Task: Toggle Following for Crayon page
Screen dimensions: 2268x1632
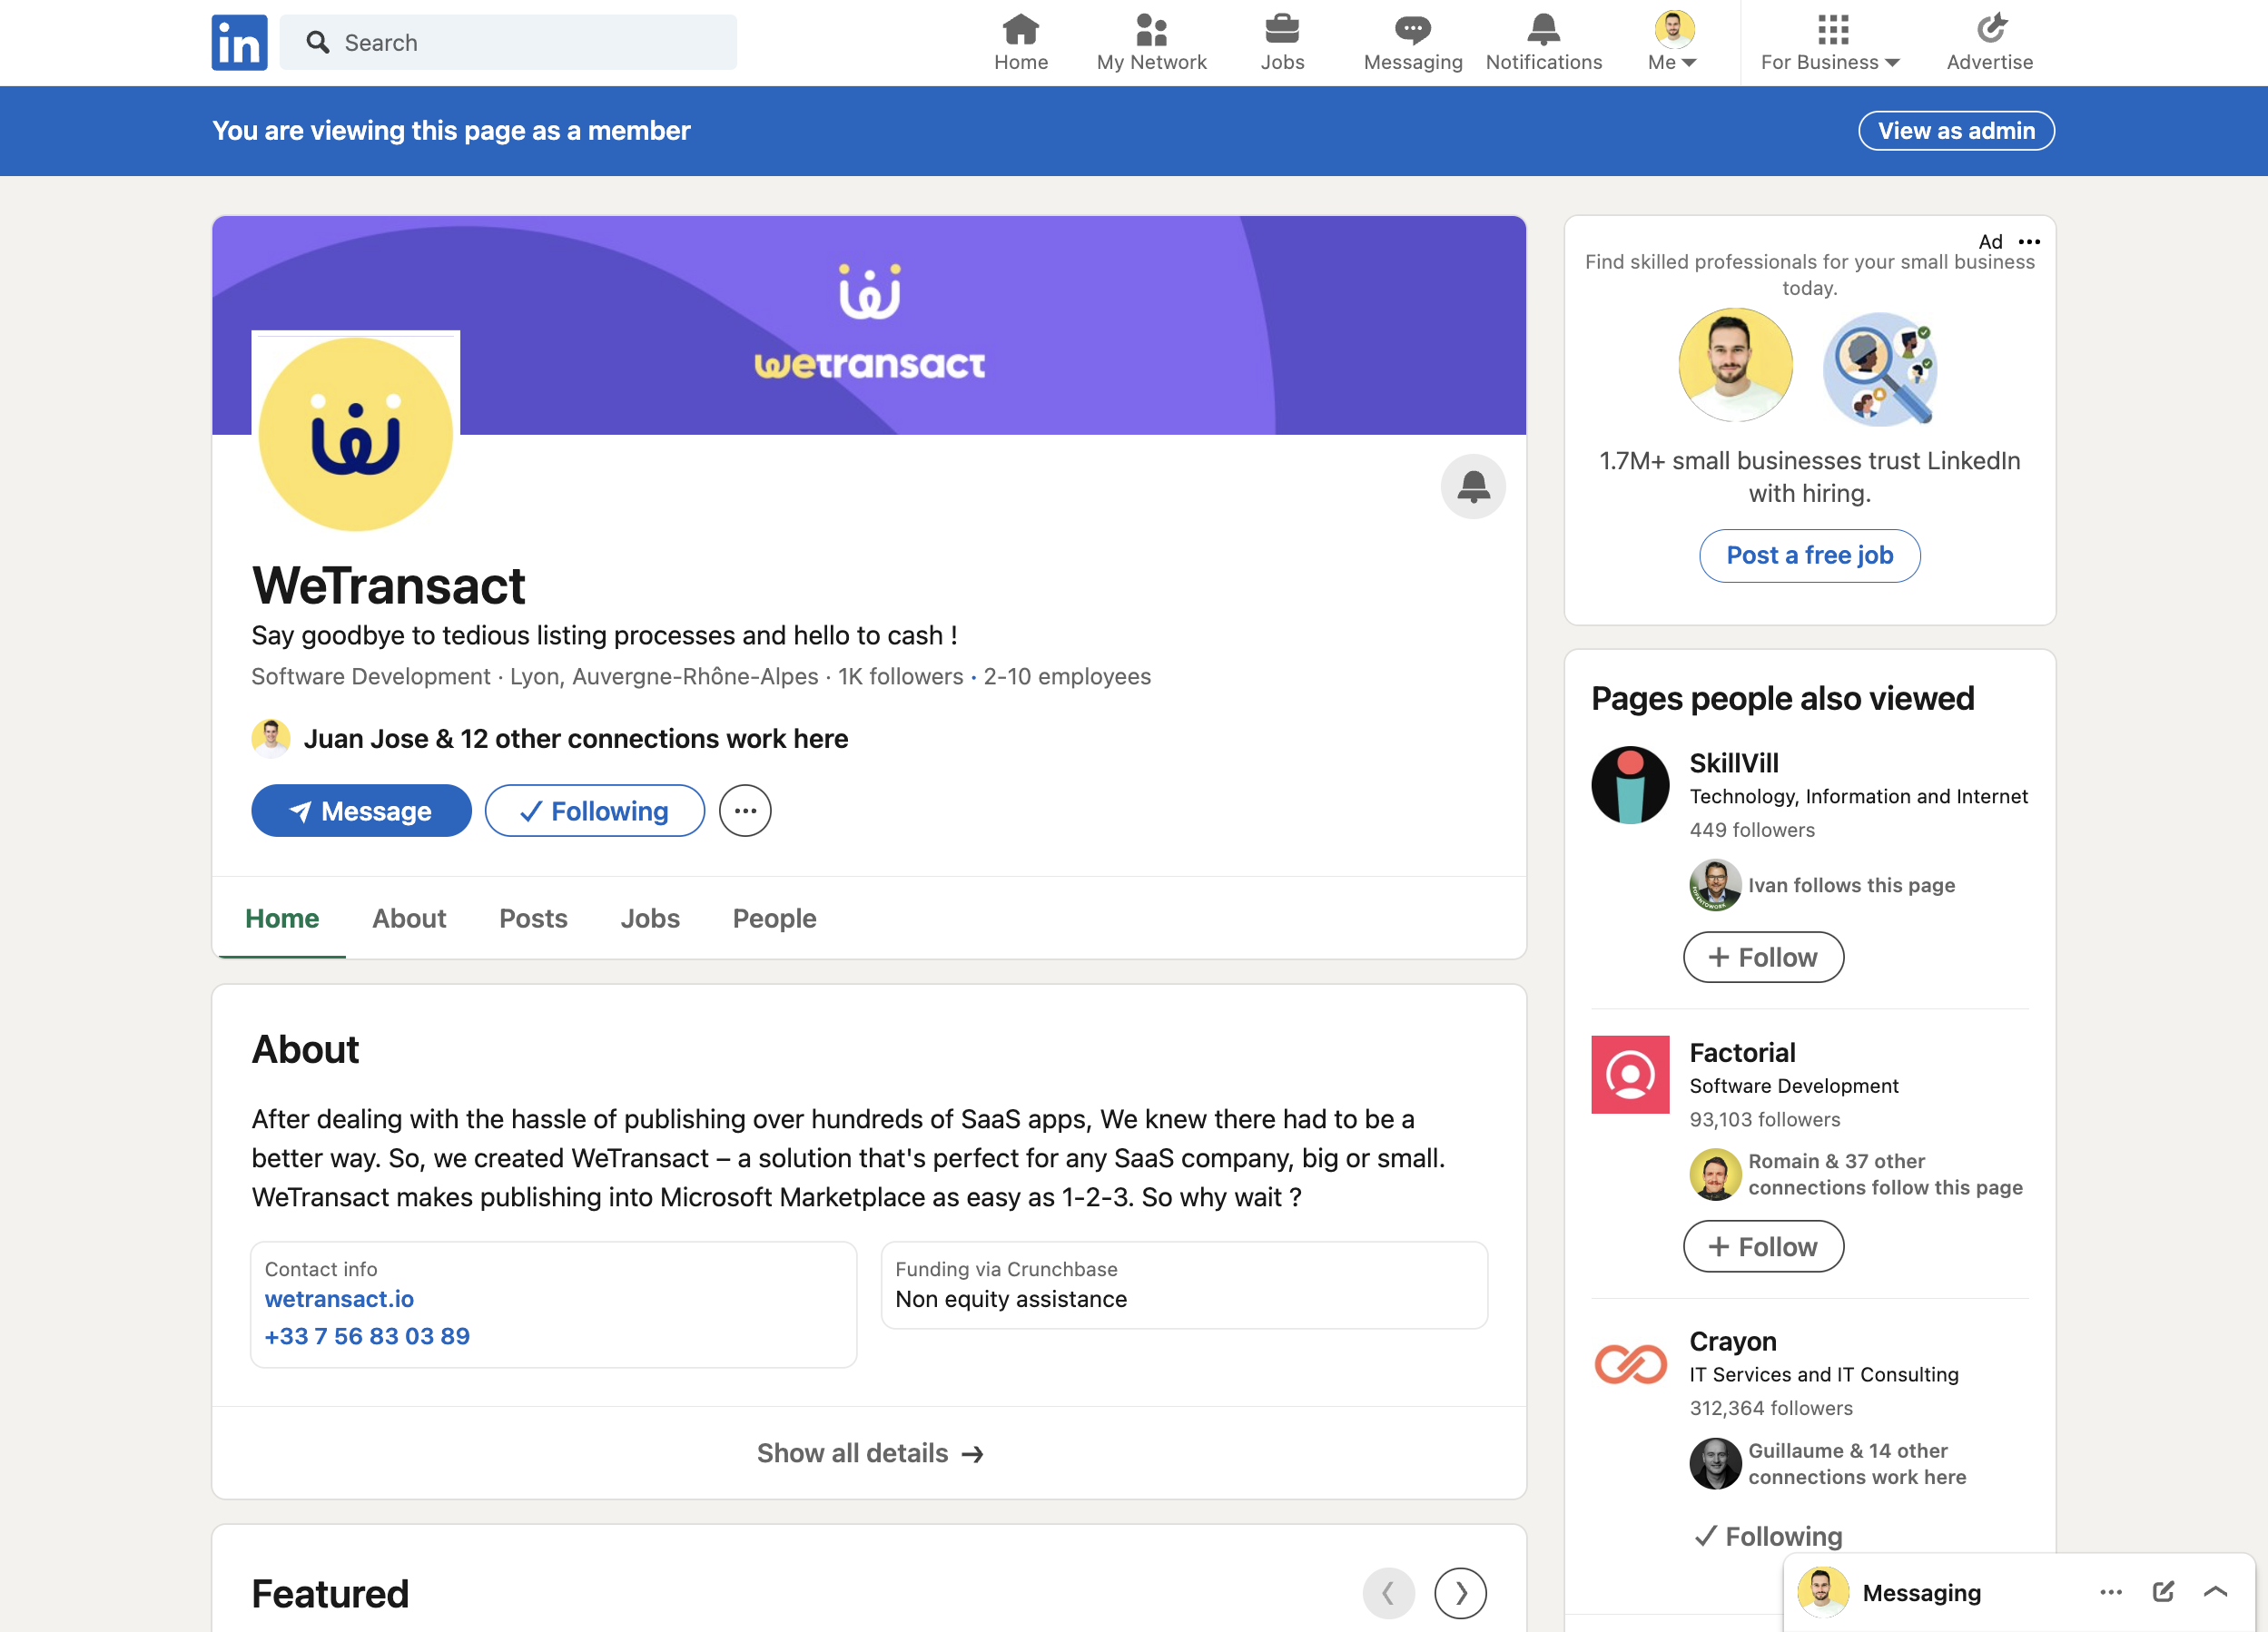Action: 1768,1536
